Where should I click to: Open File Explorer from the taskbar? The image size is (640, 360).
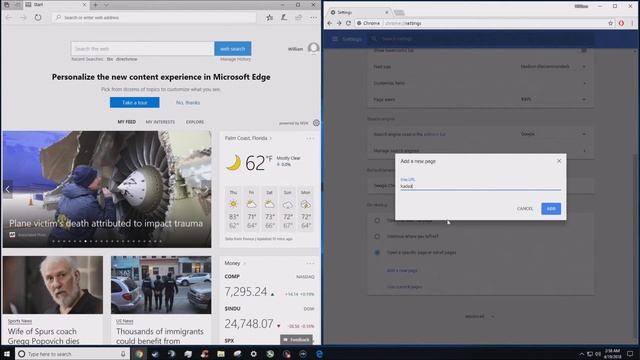point(221,354)
